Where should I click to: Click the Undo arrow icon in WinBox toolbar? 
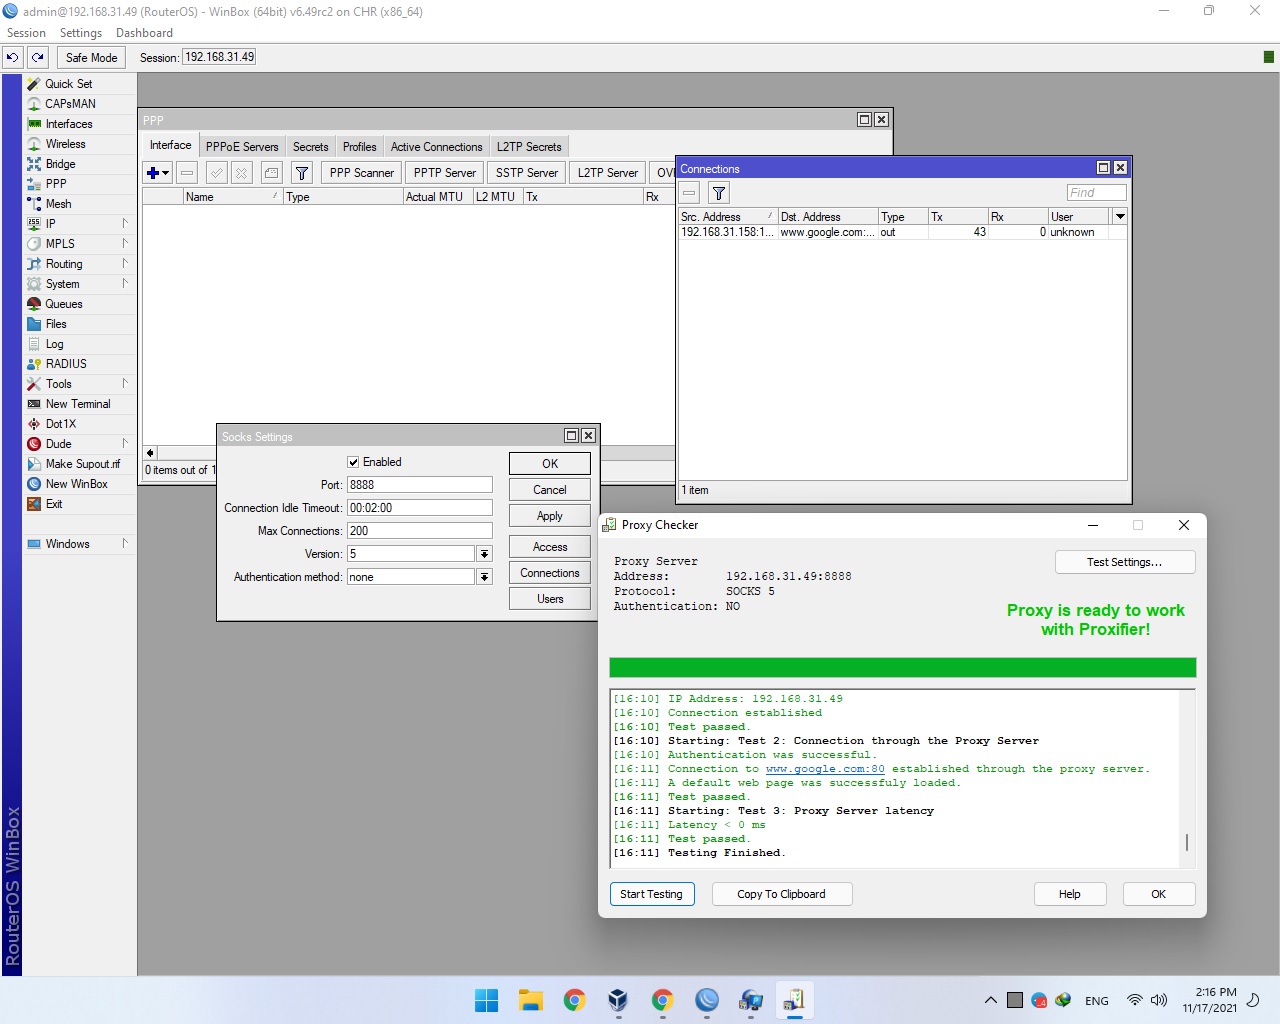(x=13, y=57)
